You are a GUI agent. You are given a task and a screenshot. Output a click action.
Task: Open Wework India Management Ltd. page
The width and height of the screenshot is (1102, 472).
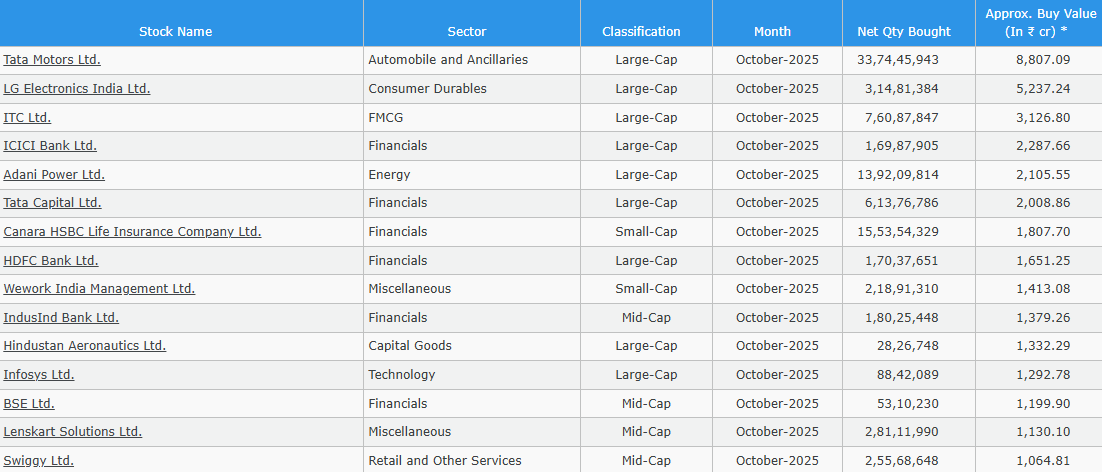coord(99,289)
